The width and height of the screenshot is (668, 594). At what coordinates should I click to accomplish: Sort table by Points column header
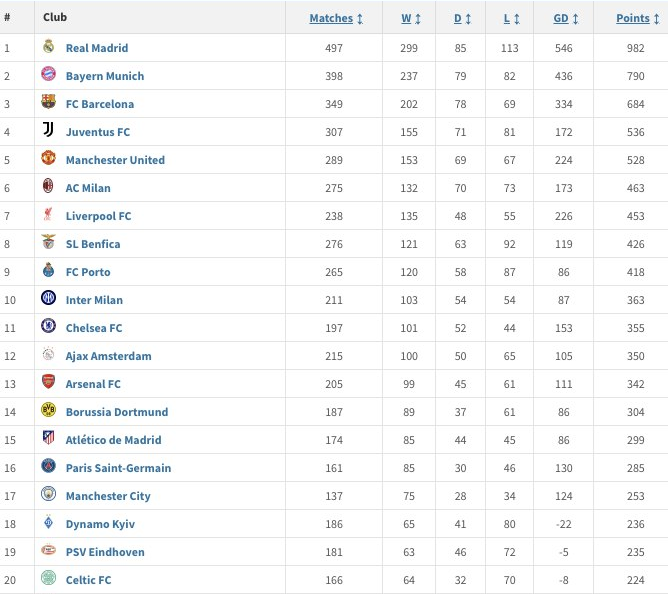pos(638,18)
